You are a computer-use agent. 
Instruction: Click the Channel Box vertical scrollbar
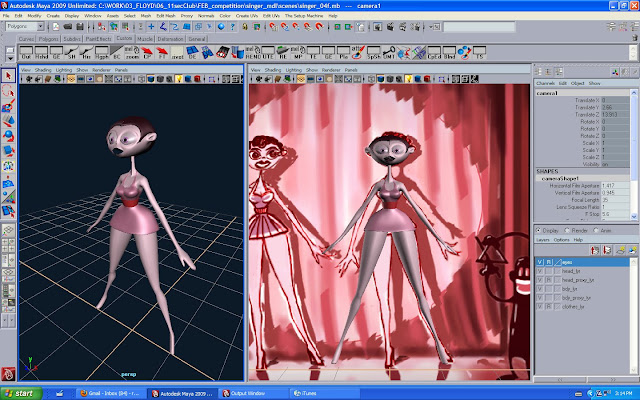[634, 155]
